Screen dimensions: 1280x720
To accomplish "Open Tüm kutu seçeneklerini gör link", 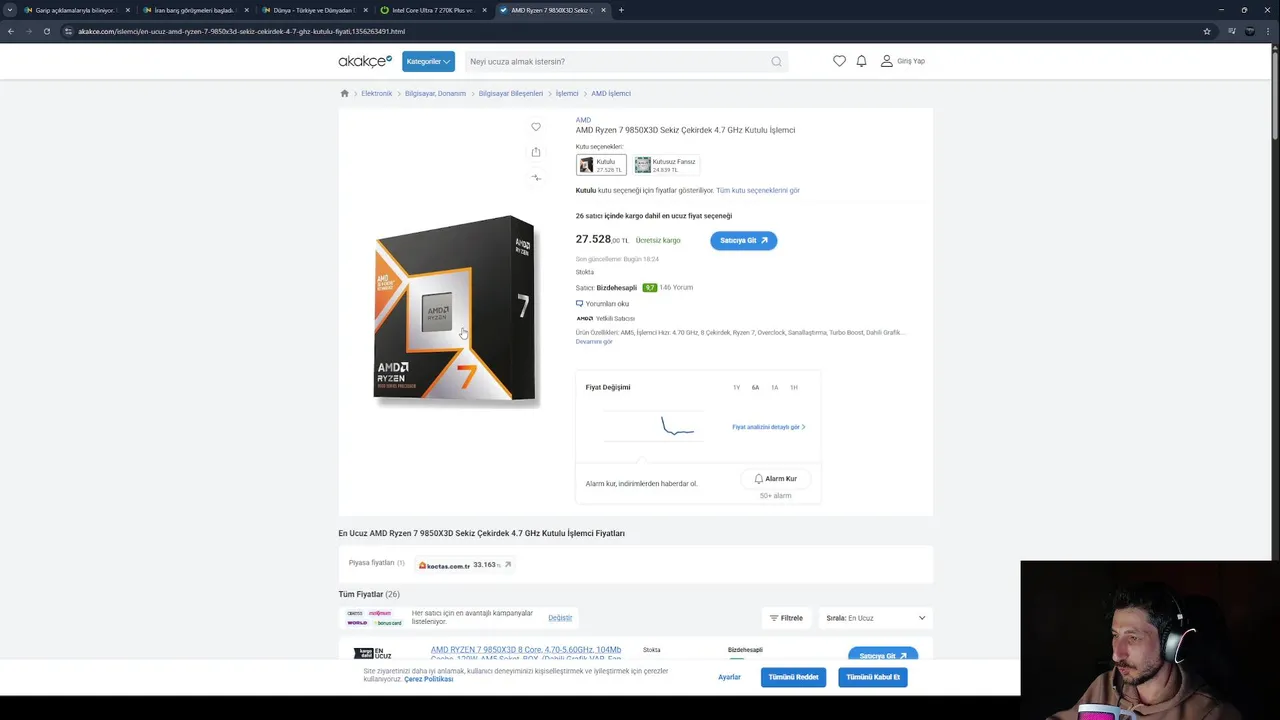I will [x=758, y=190].
